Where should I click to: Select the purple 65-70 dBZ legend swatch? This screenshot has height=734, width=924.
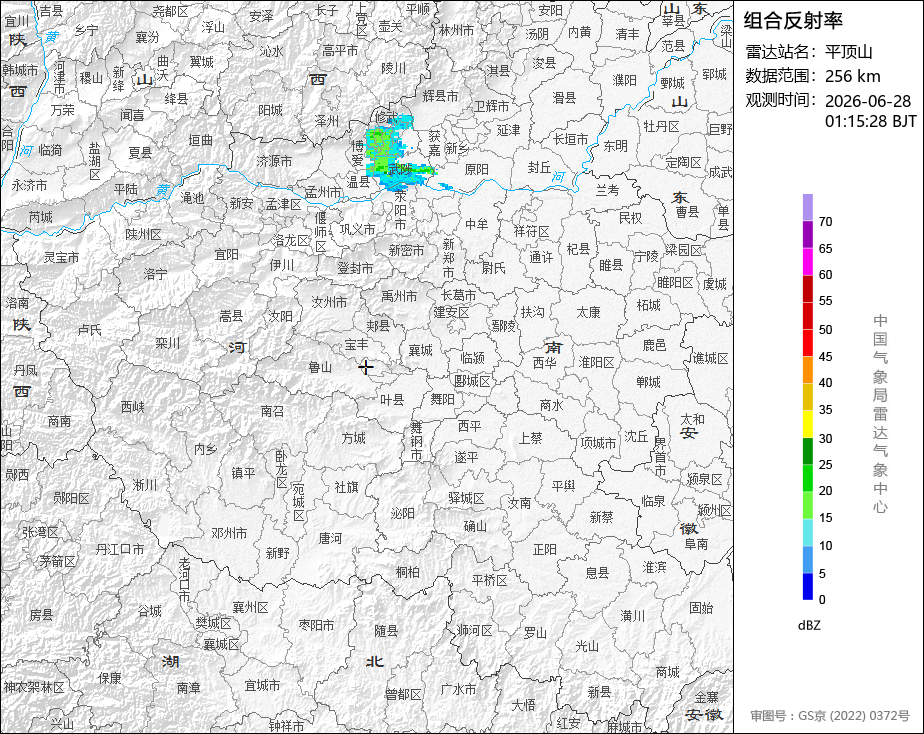(x=808, y=234)
